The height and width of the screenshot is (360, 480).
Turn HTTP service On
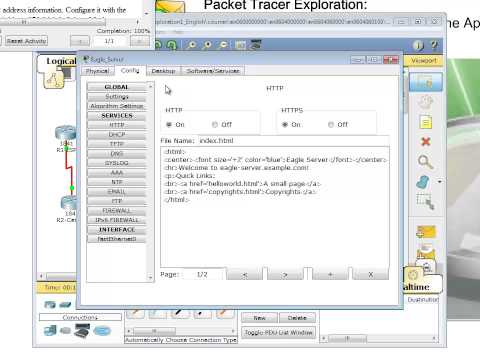point(169,125)
